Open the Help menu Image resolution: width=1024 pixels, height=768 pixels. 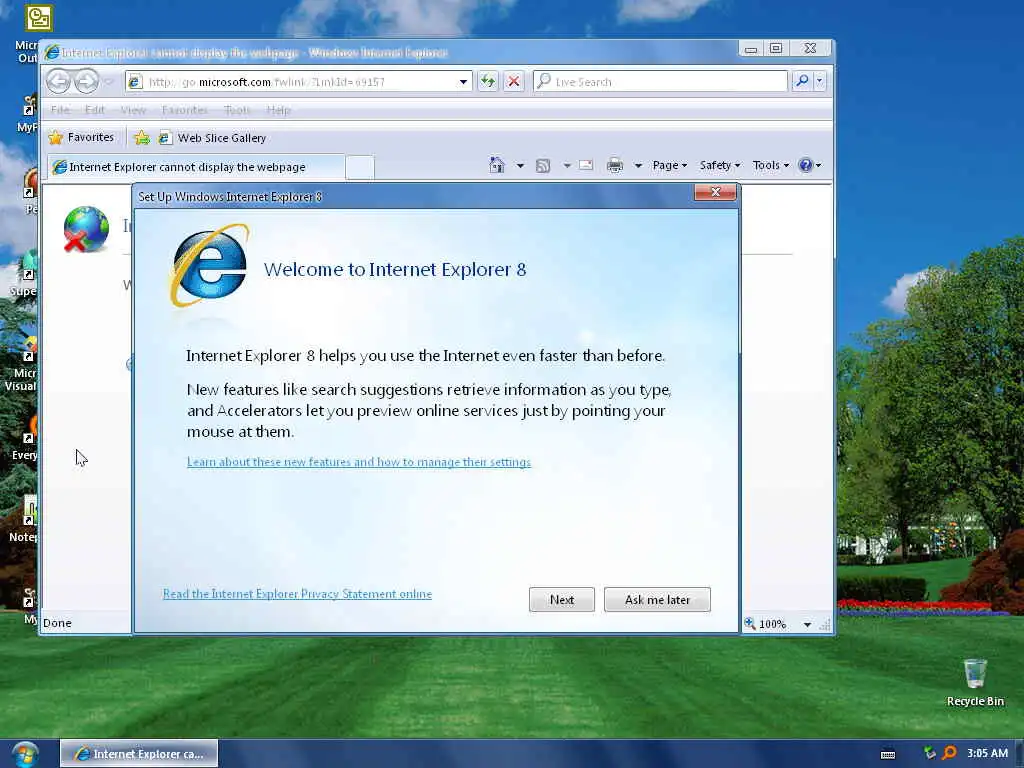(278, 110)
